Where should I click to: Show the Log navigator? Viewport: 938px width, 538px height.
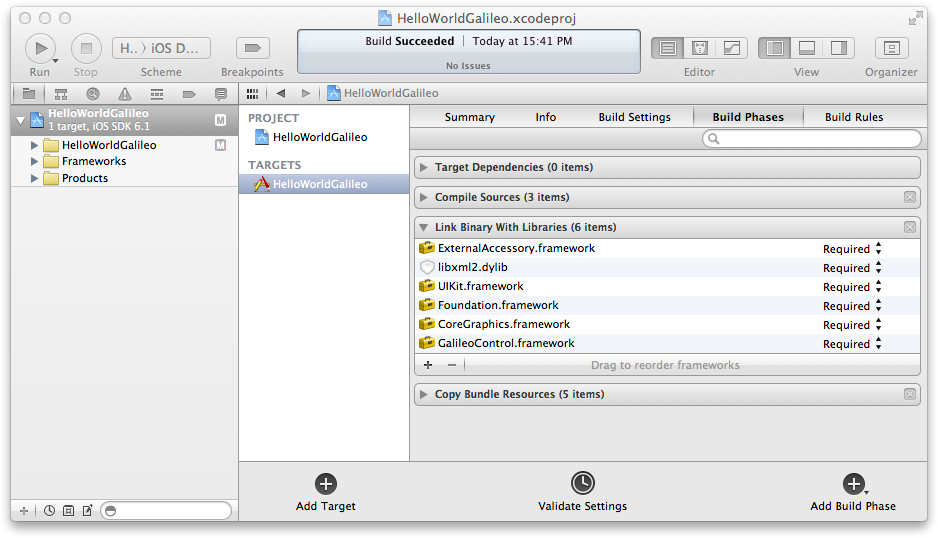[x=221, y=94]
